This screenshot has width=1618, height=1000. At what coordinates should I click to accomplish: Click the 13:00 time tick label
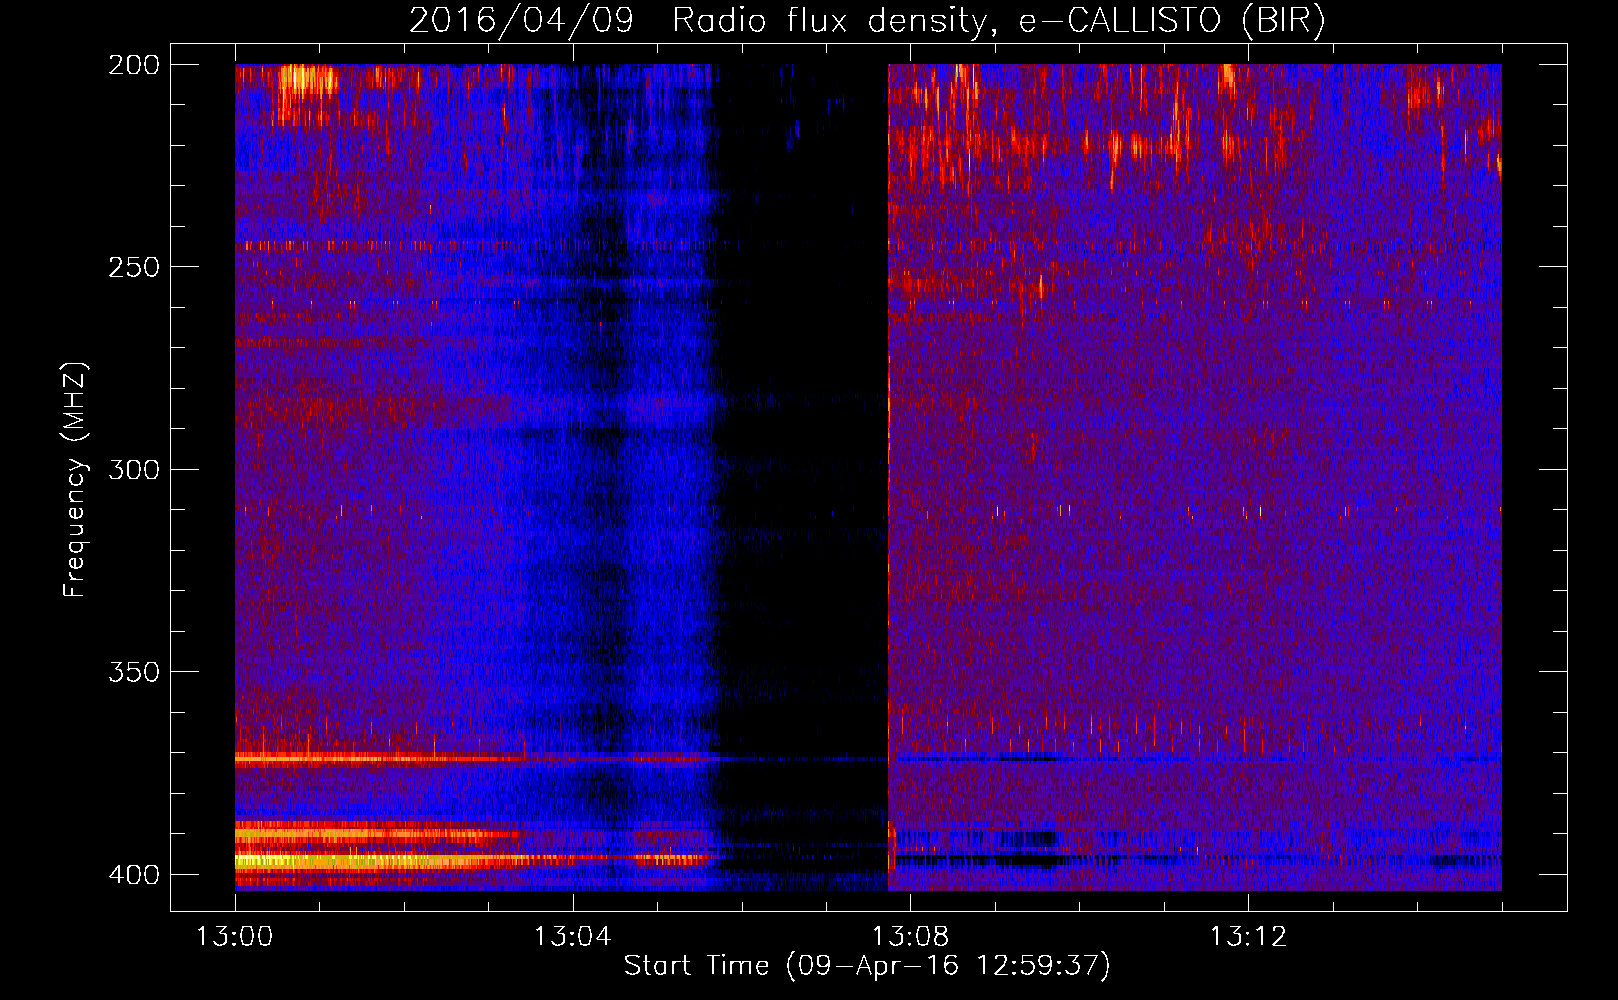point(235,937)
